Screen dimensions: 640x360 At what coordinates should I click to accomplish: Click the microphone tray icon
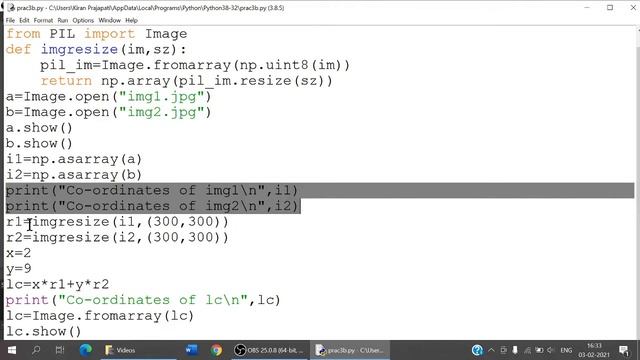tap(515, 350)
